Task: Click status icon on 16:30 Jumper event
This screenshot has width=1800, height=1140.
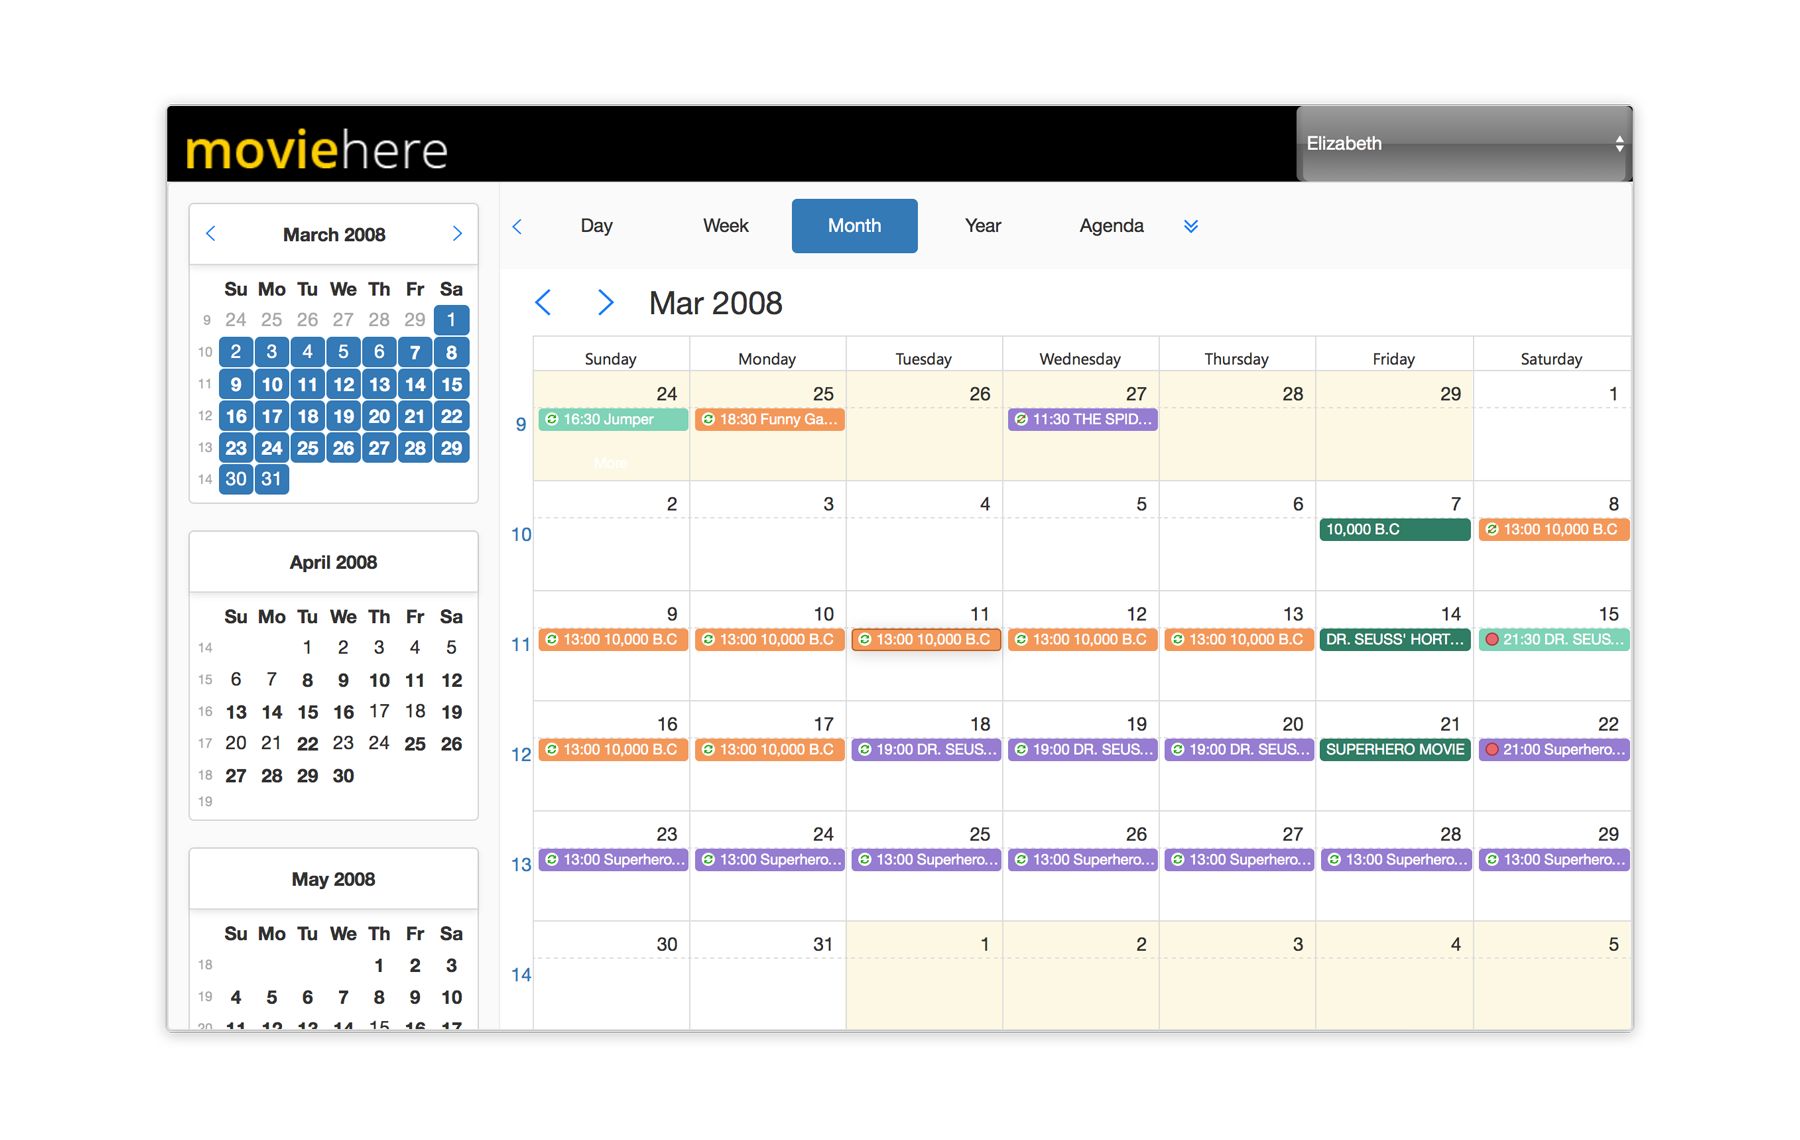Action: pyautogui.click(x=552, y=420)
